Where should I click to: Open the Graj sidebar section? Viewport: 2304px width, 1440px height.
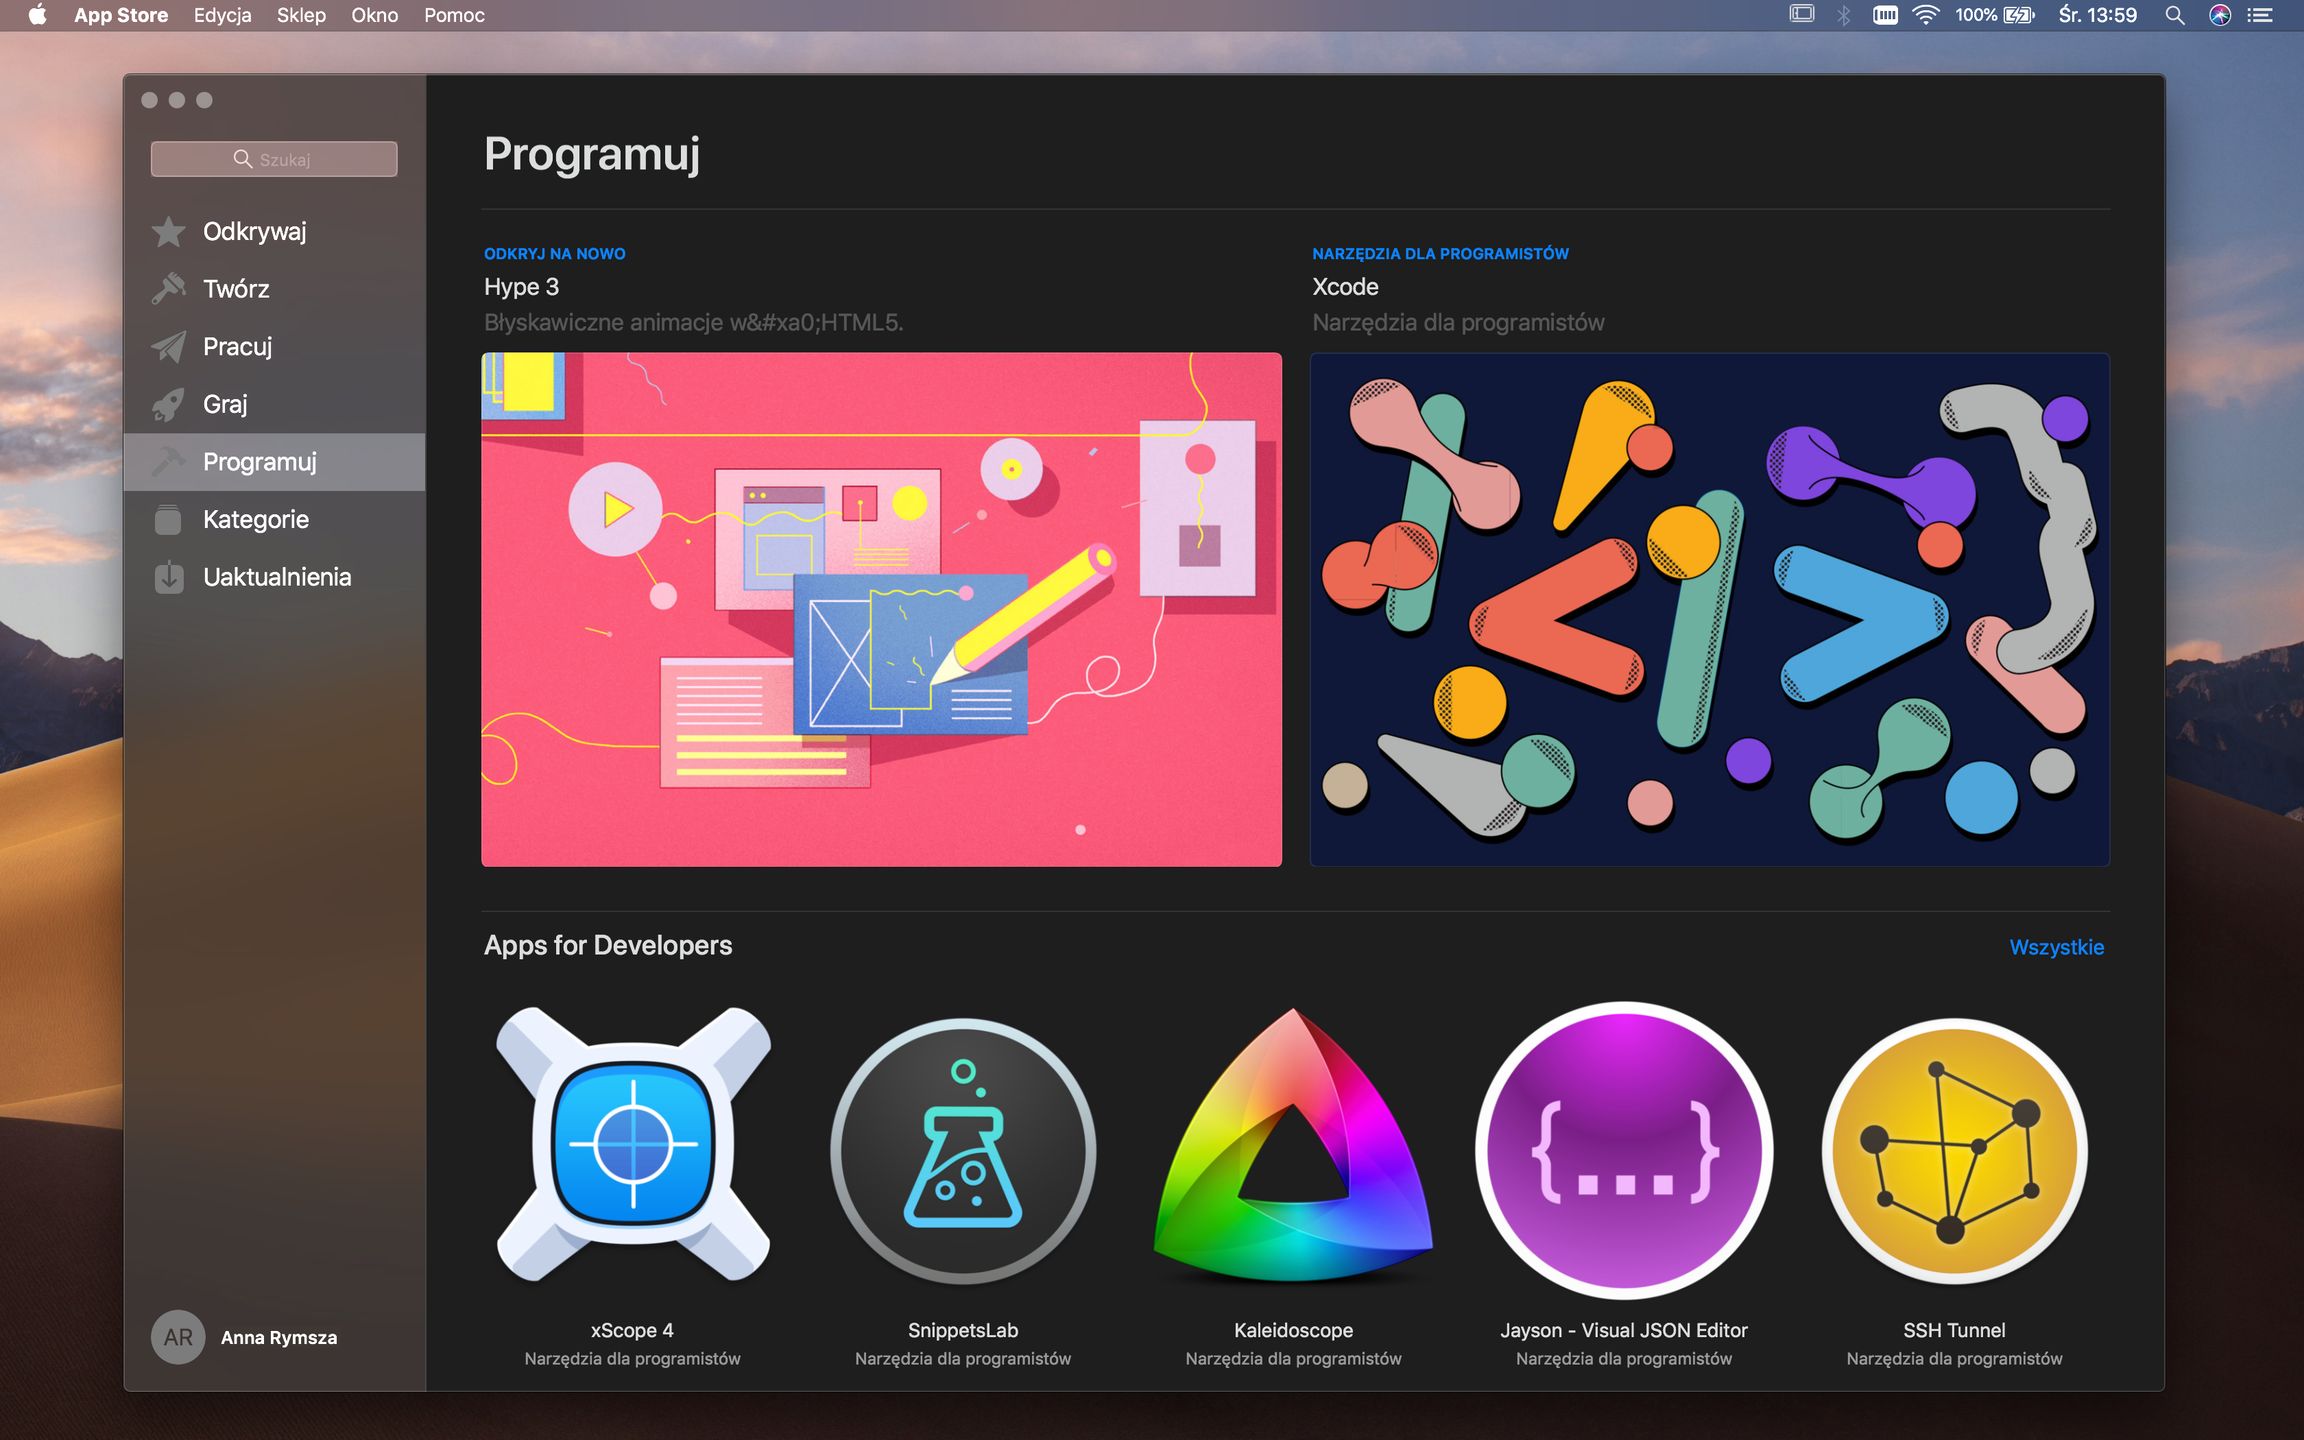click(x=225, y=404)
